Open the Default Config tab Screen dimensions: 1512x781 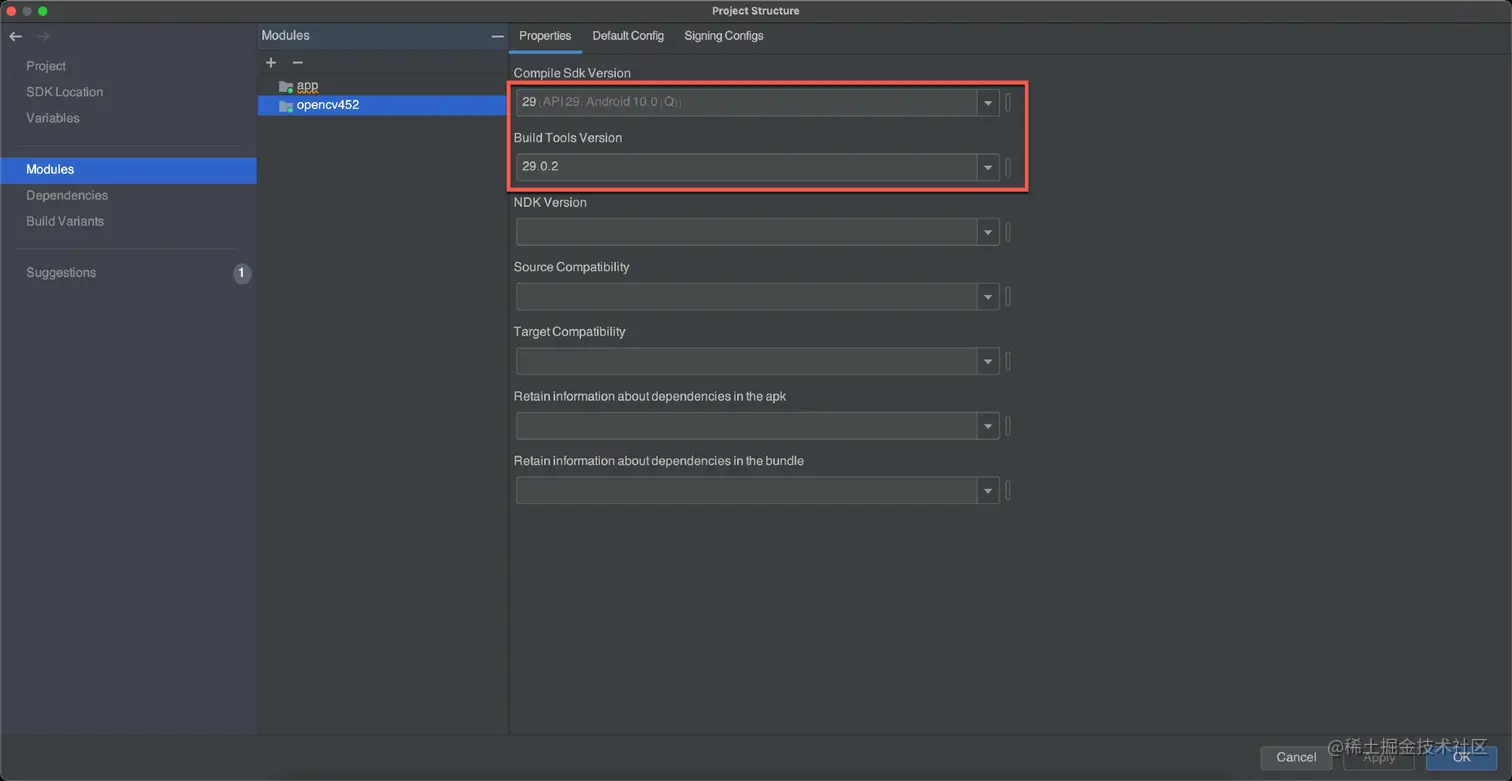(x=628, y=36)
